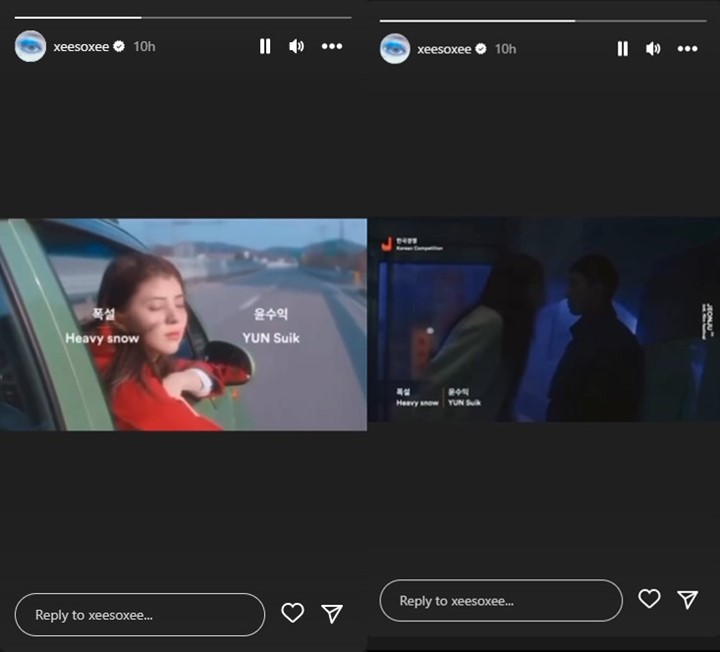Like the right story with the heart icon
720x652 pixels.
(x=649, y=599)
